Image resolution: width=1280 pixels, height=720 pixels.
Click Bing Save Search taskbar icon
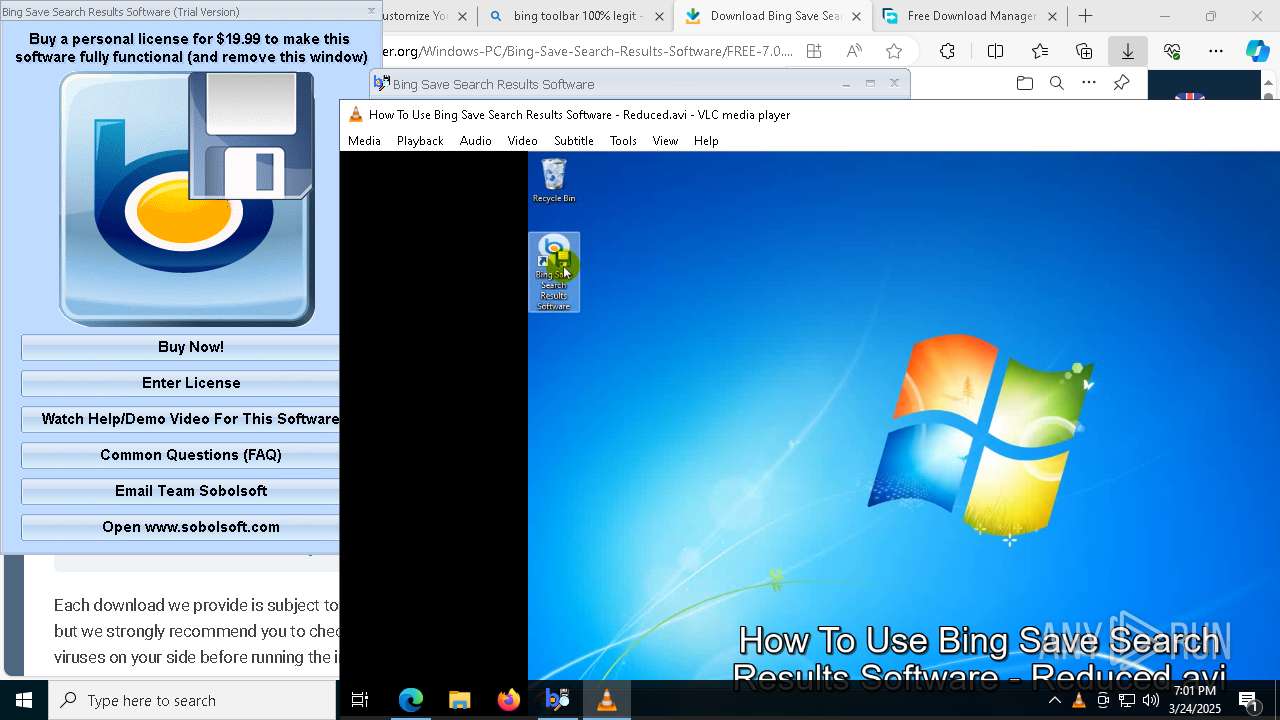(x=557, y=700)
